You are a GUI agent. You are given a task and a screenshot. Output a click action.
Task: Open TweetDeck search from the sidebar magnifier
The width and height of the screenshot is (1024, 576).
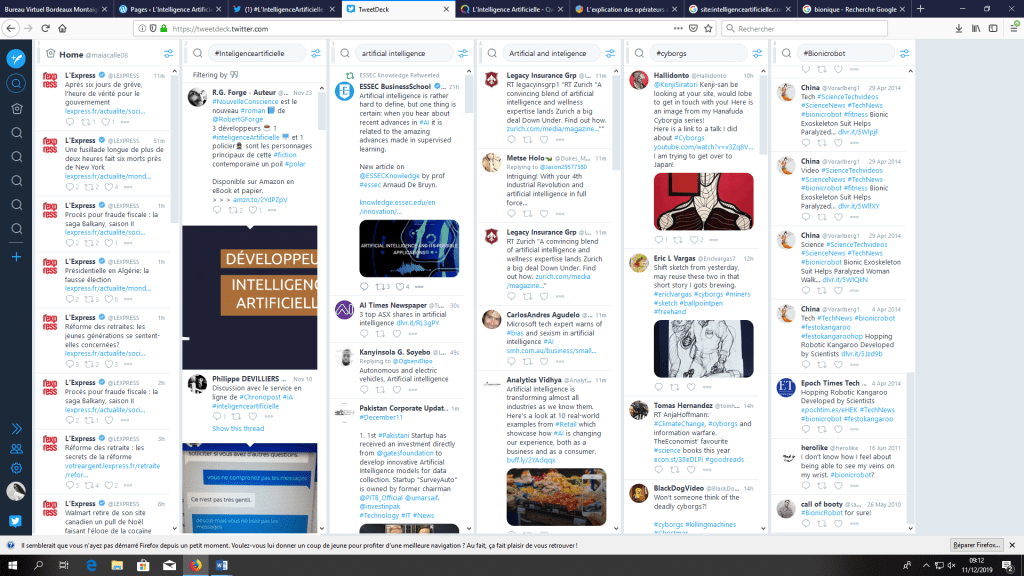pos(16,83)
